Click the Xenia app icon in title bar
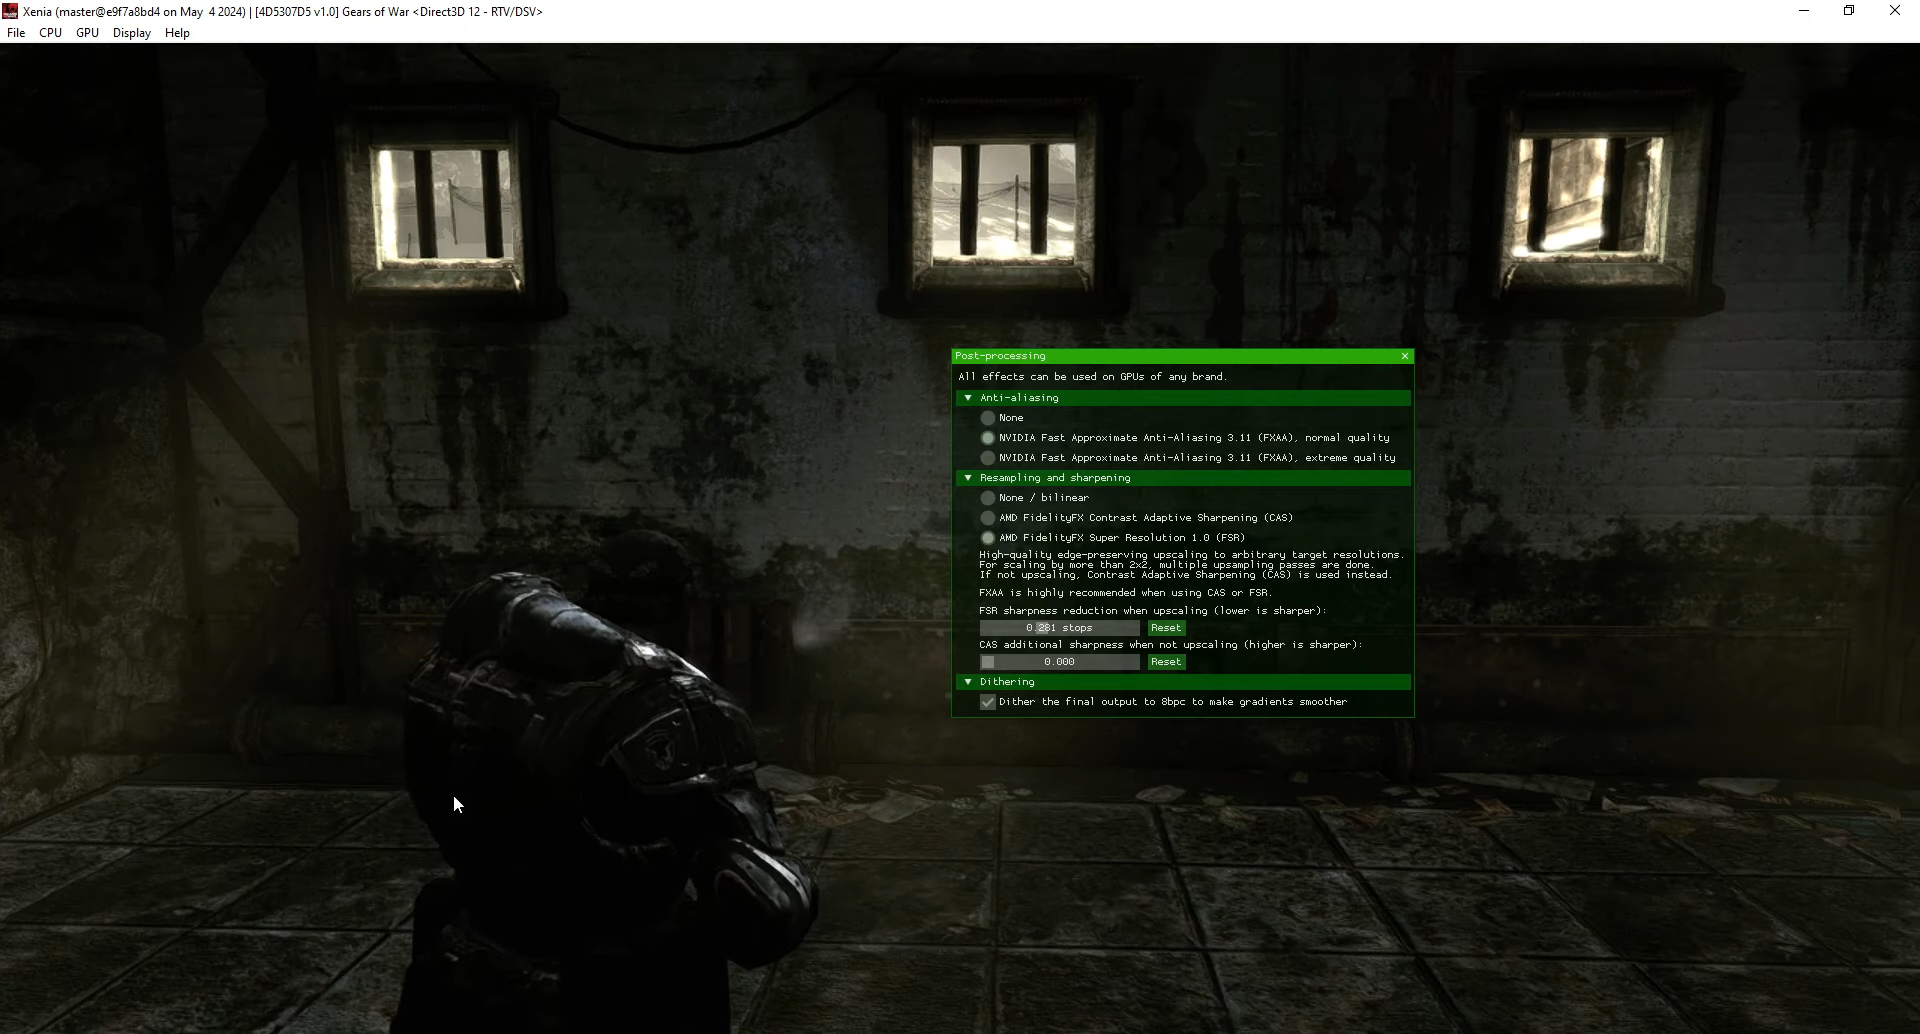Image resolution: width=1920 pixels, height=1034 pixels. click(10, 11)
